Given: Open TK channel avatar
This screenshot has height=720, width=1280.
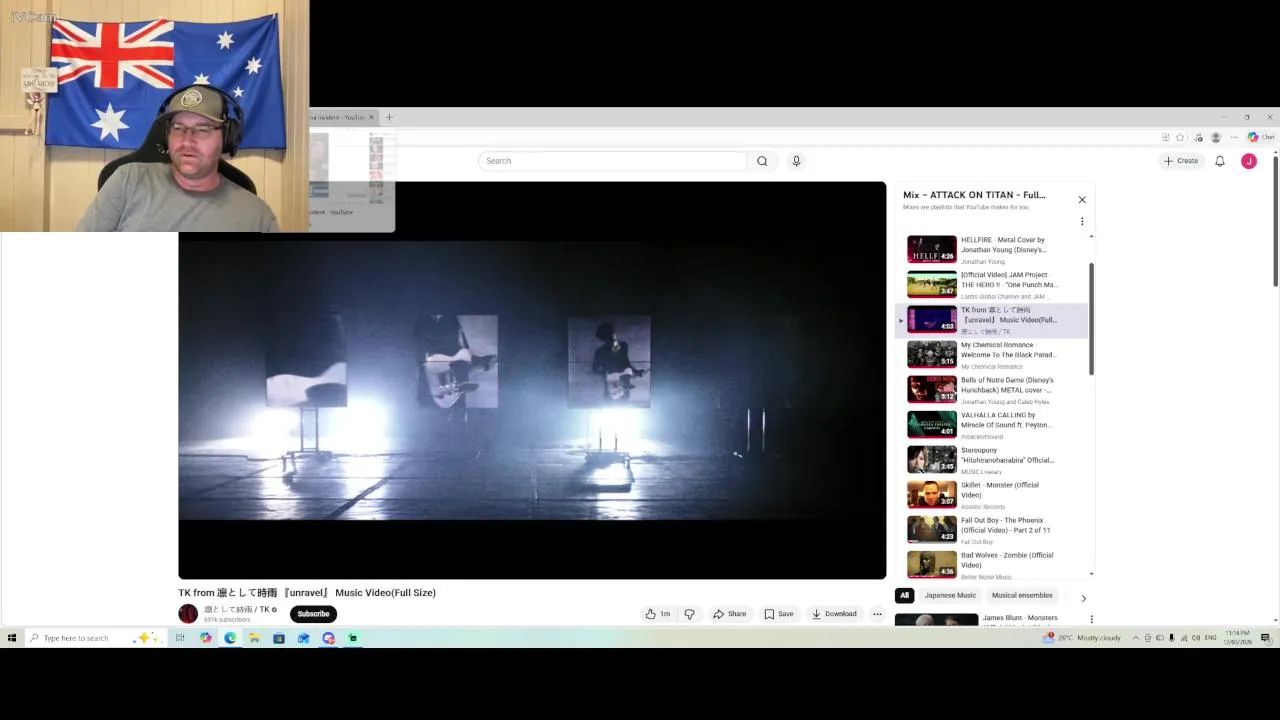Looking at the screenshot, I should (188, 614).
